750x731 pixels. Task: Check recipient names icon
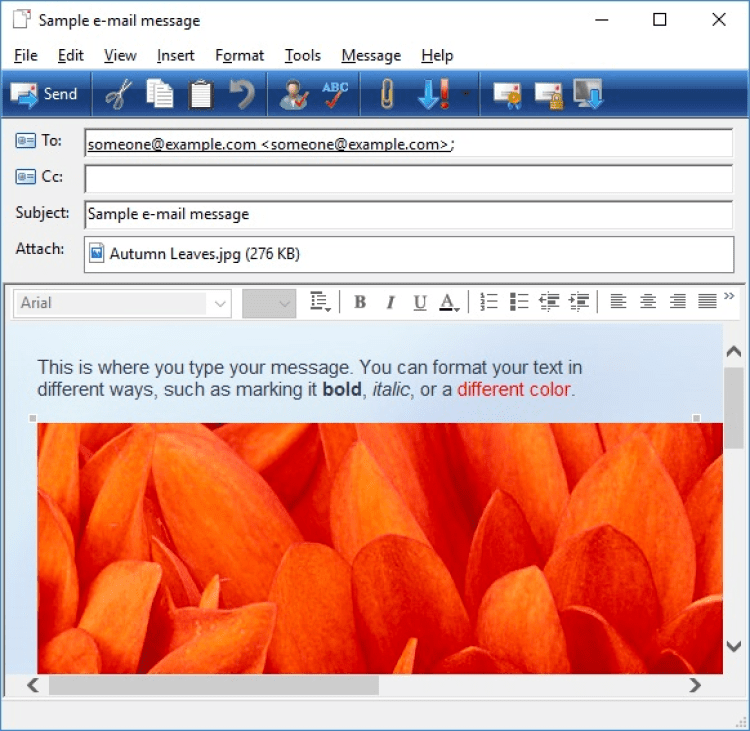(293, 94)
